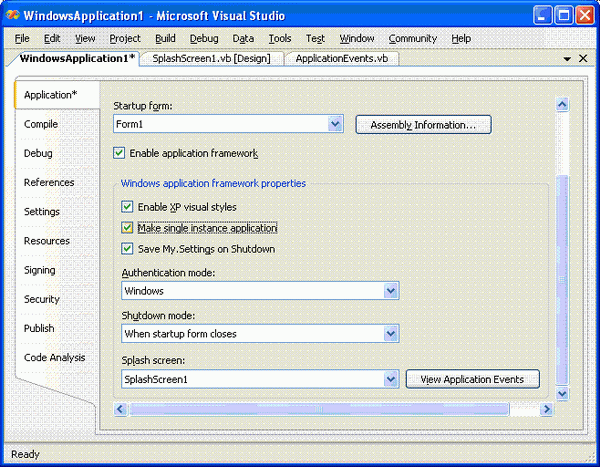Minimize the Visual Studio window
The width and height of the screenshot is (600, 467).
543,15
